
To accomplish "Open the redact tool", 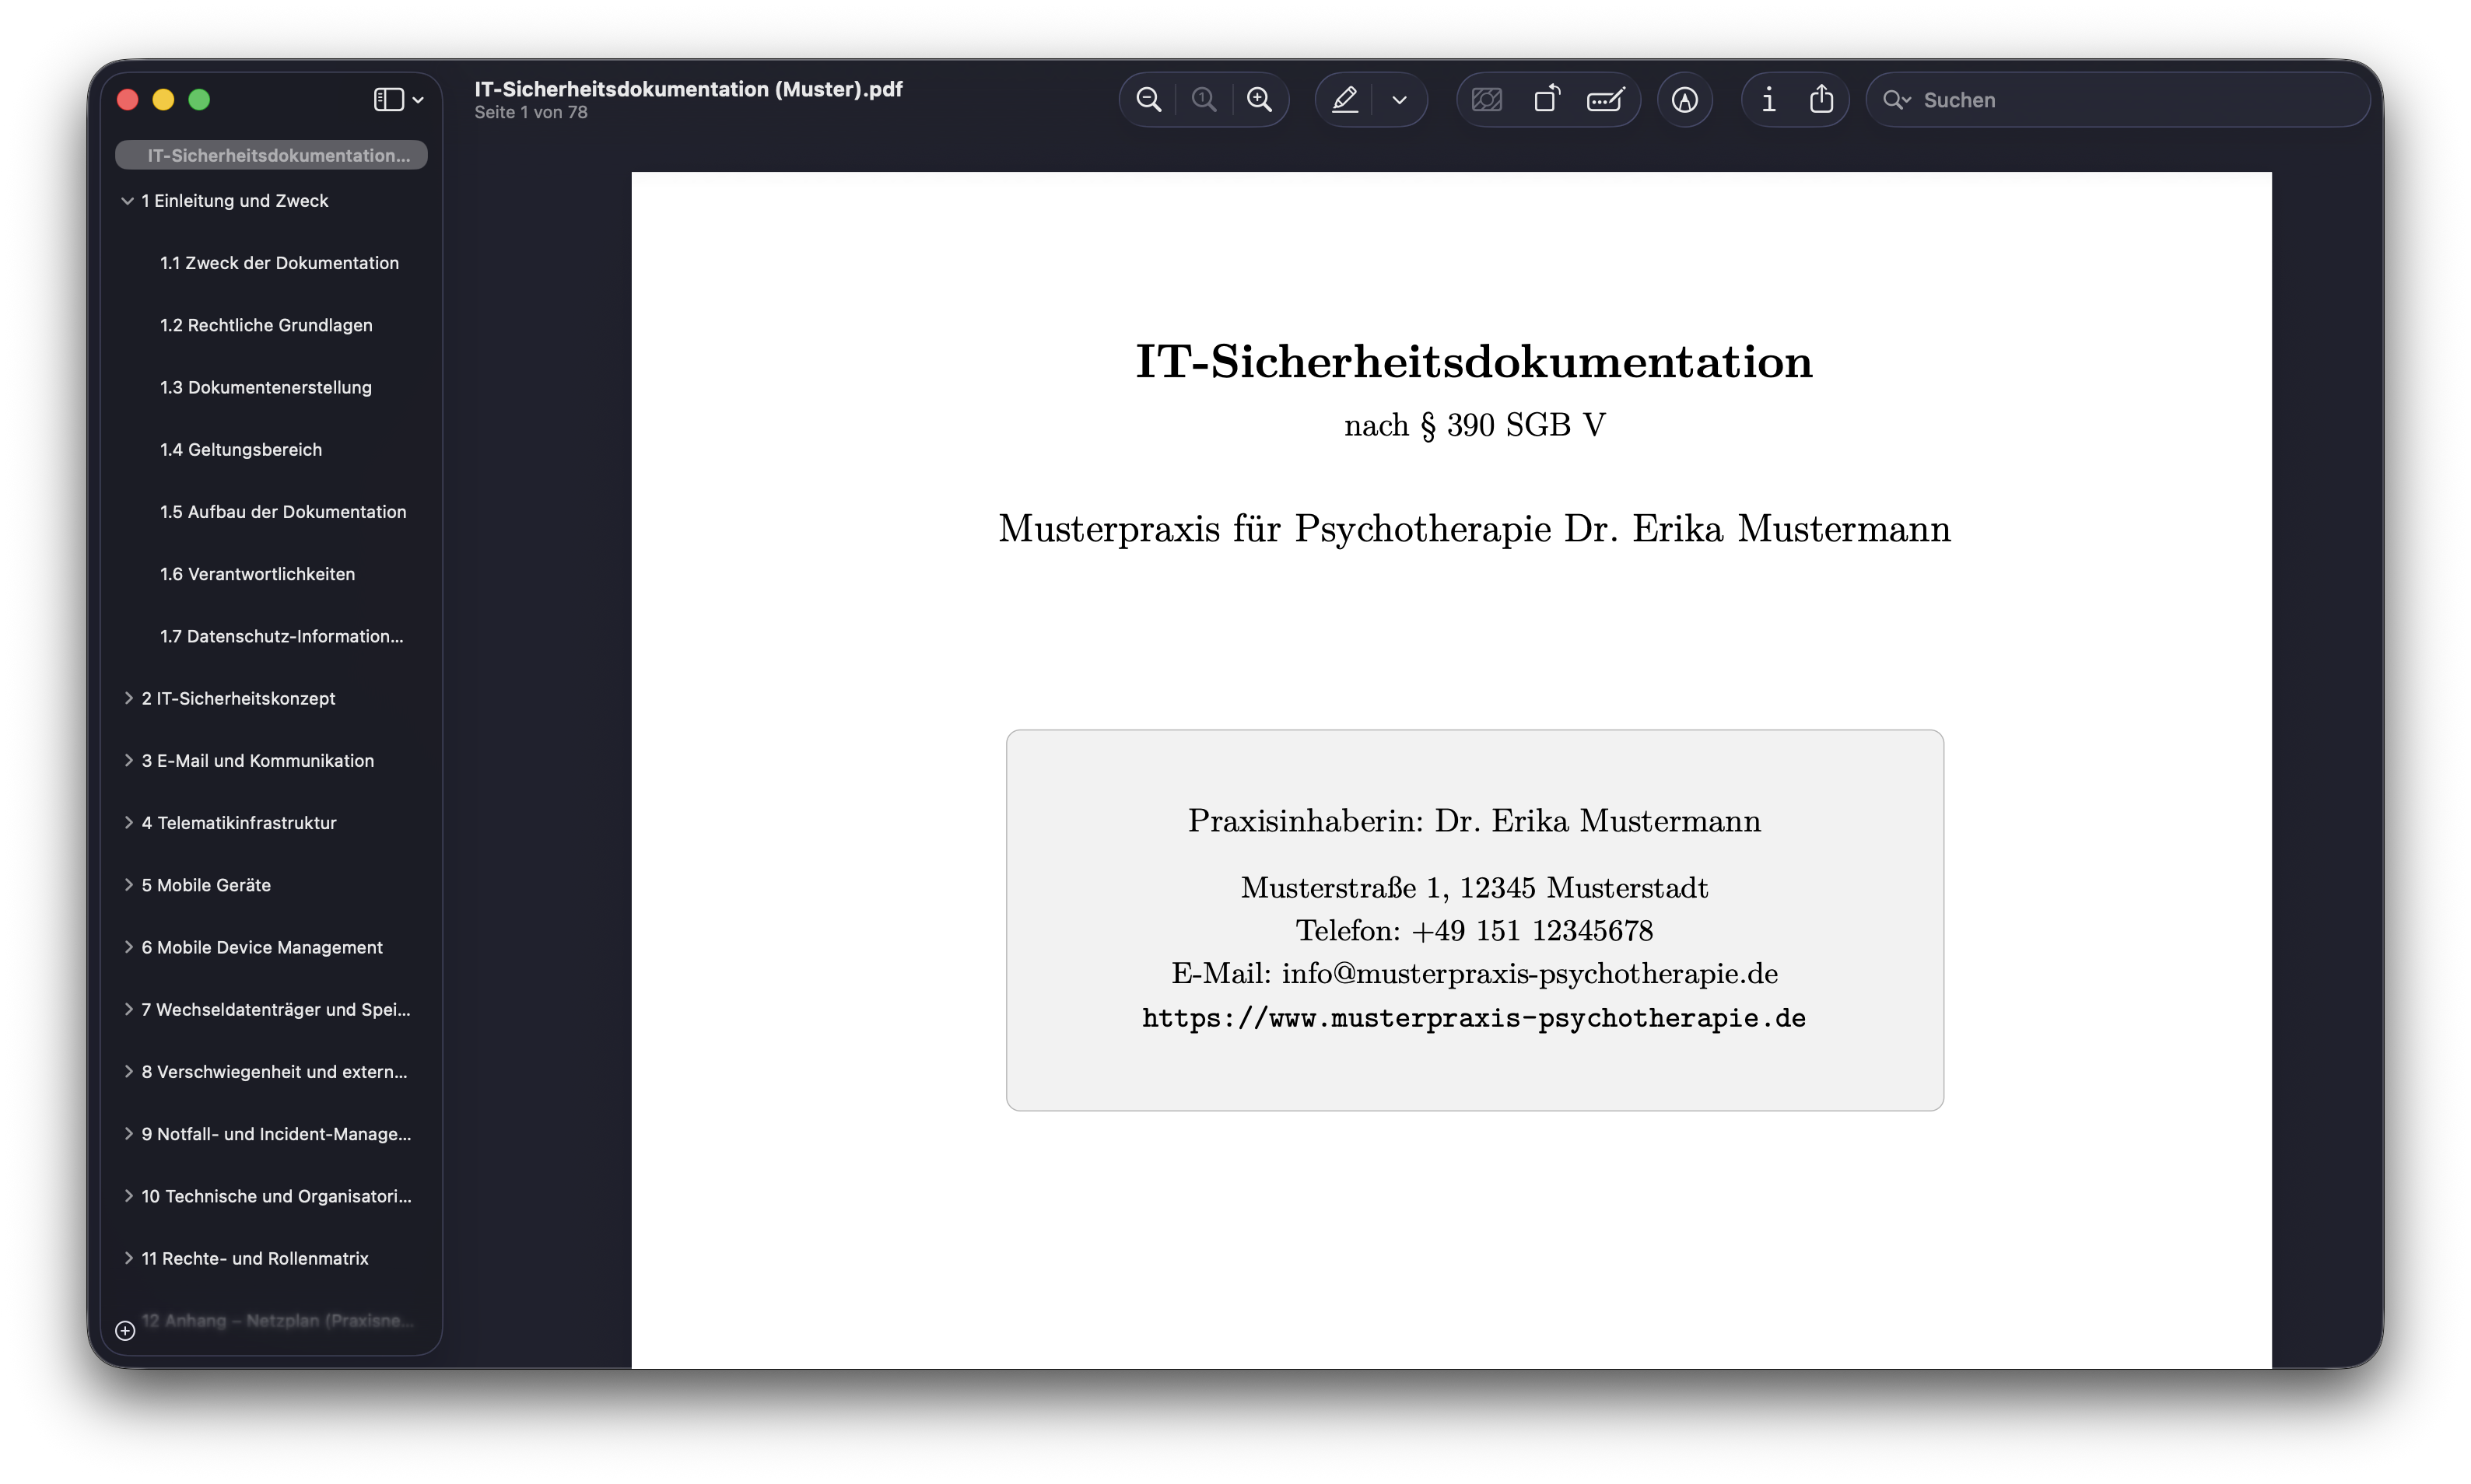I will click(x=1487, y=99).
